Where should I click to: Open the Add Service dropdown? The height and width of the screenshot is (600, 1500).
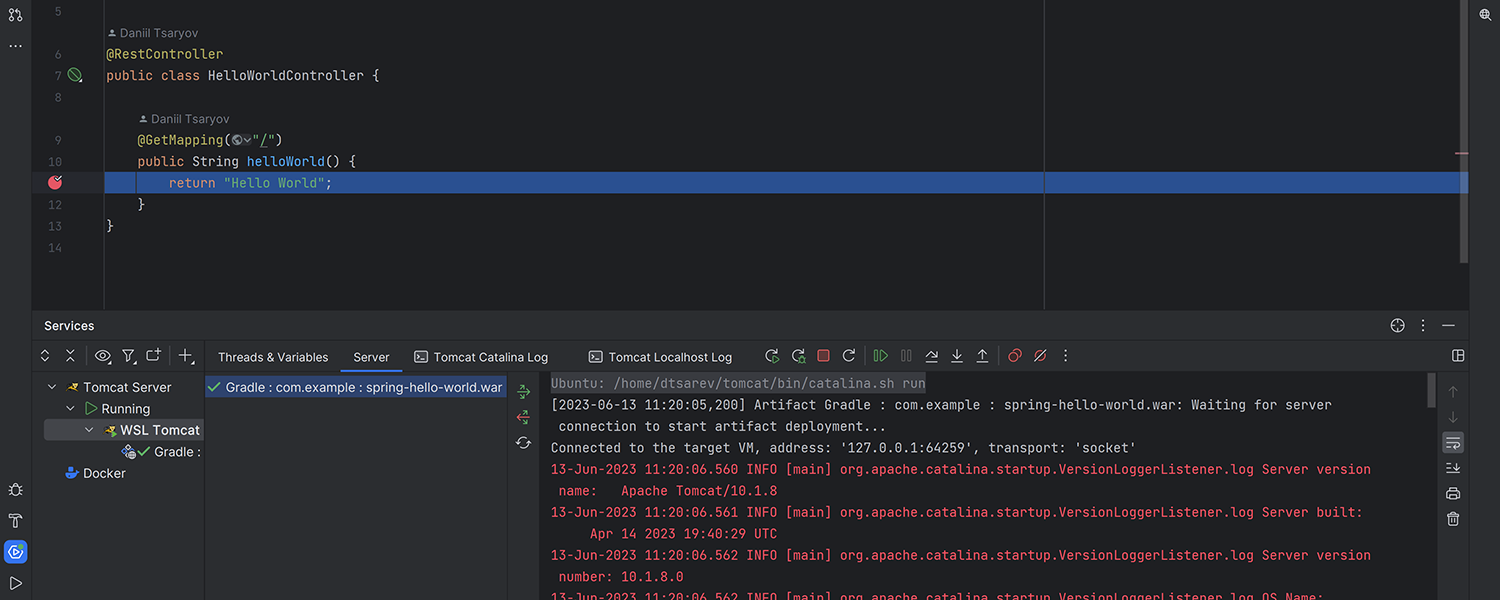tap(185, 356)
